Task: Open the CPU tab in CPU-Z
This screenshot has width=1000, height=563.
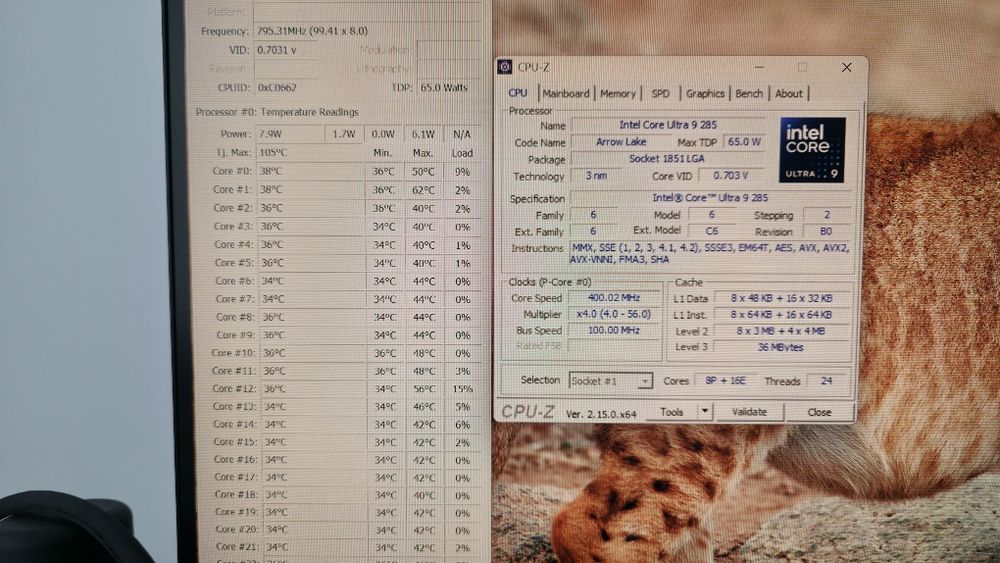Action: click(517, 93)
